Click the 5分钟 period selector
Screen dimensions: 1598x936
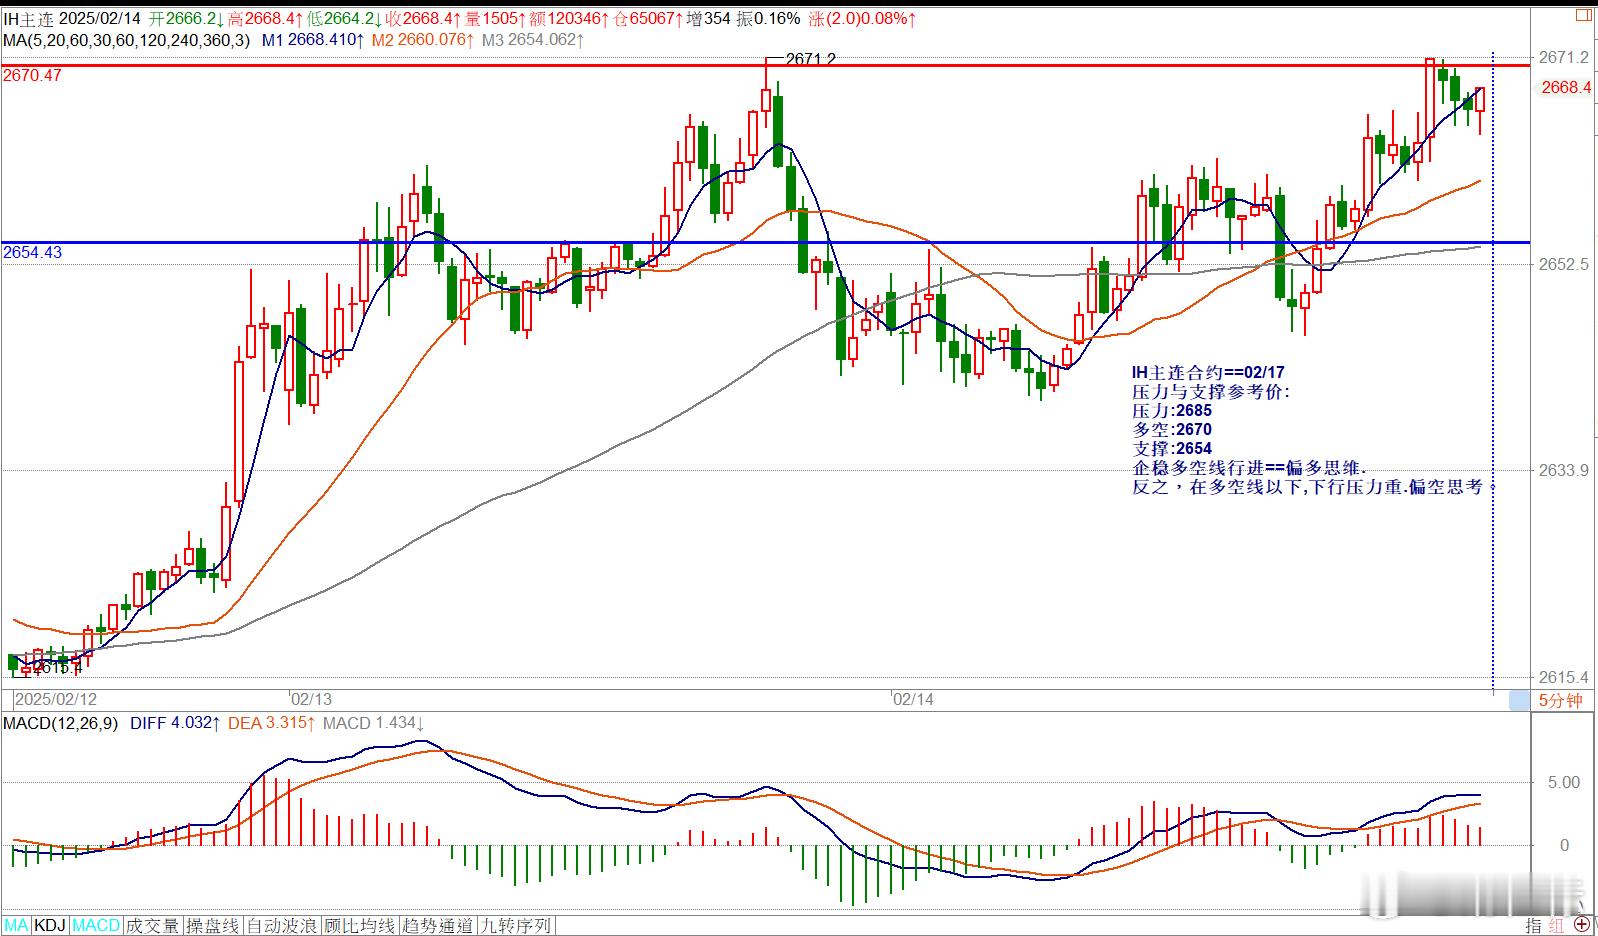(x=1560, y=701)
